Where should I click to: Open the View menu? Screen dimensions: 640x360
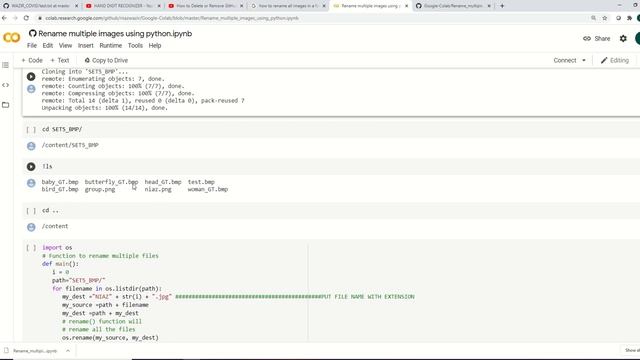point(65,45)
